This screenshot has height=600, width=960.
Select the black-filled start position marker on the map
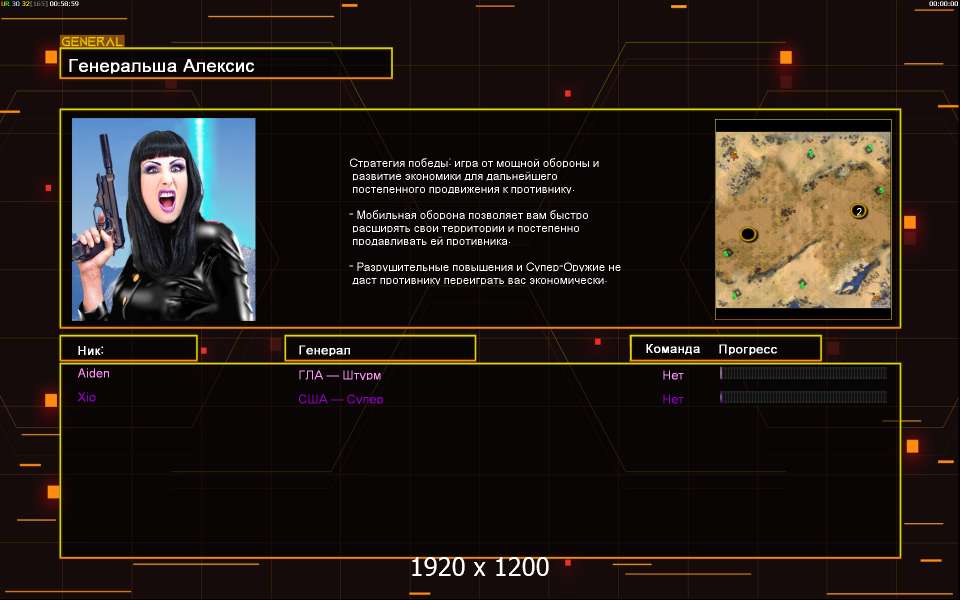point(748,234)
